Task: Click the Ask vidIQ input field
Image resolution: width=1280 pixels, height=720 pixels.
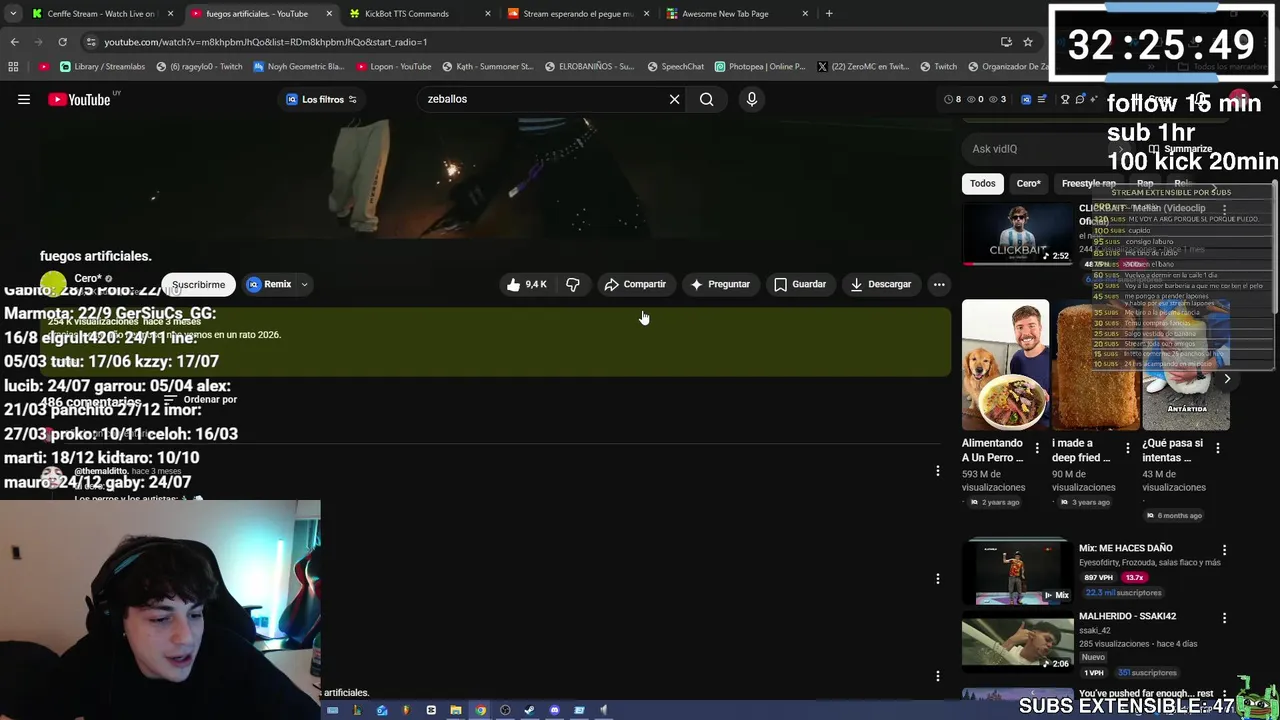Action: click(x=1040, y=149)
